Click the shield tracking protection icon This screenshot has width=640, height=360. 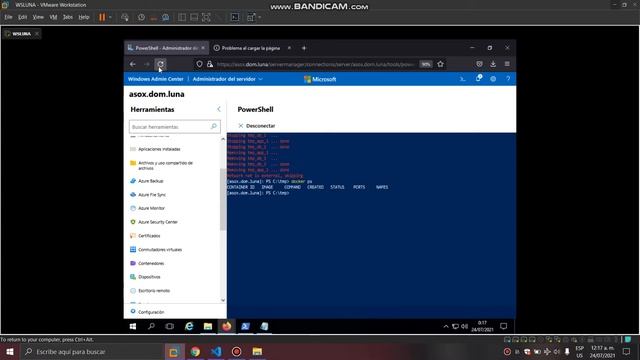[x=199, y=64]
